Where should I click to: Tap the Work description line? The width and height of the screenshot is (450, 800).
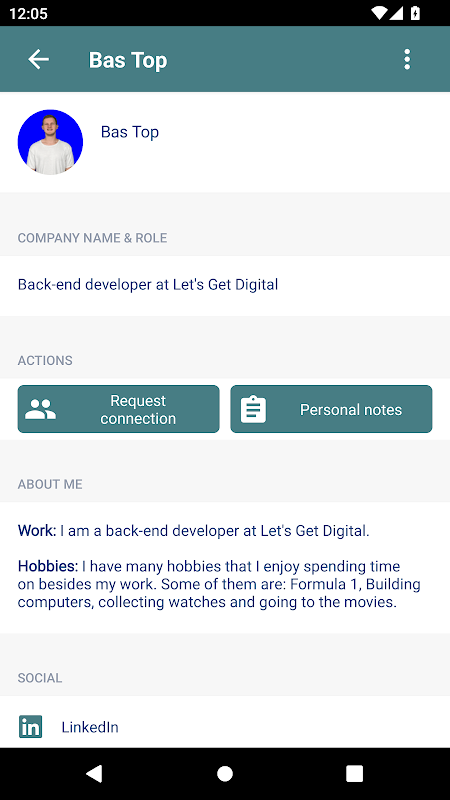tap(193, 531)
